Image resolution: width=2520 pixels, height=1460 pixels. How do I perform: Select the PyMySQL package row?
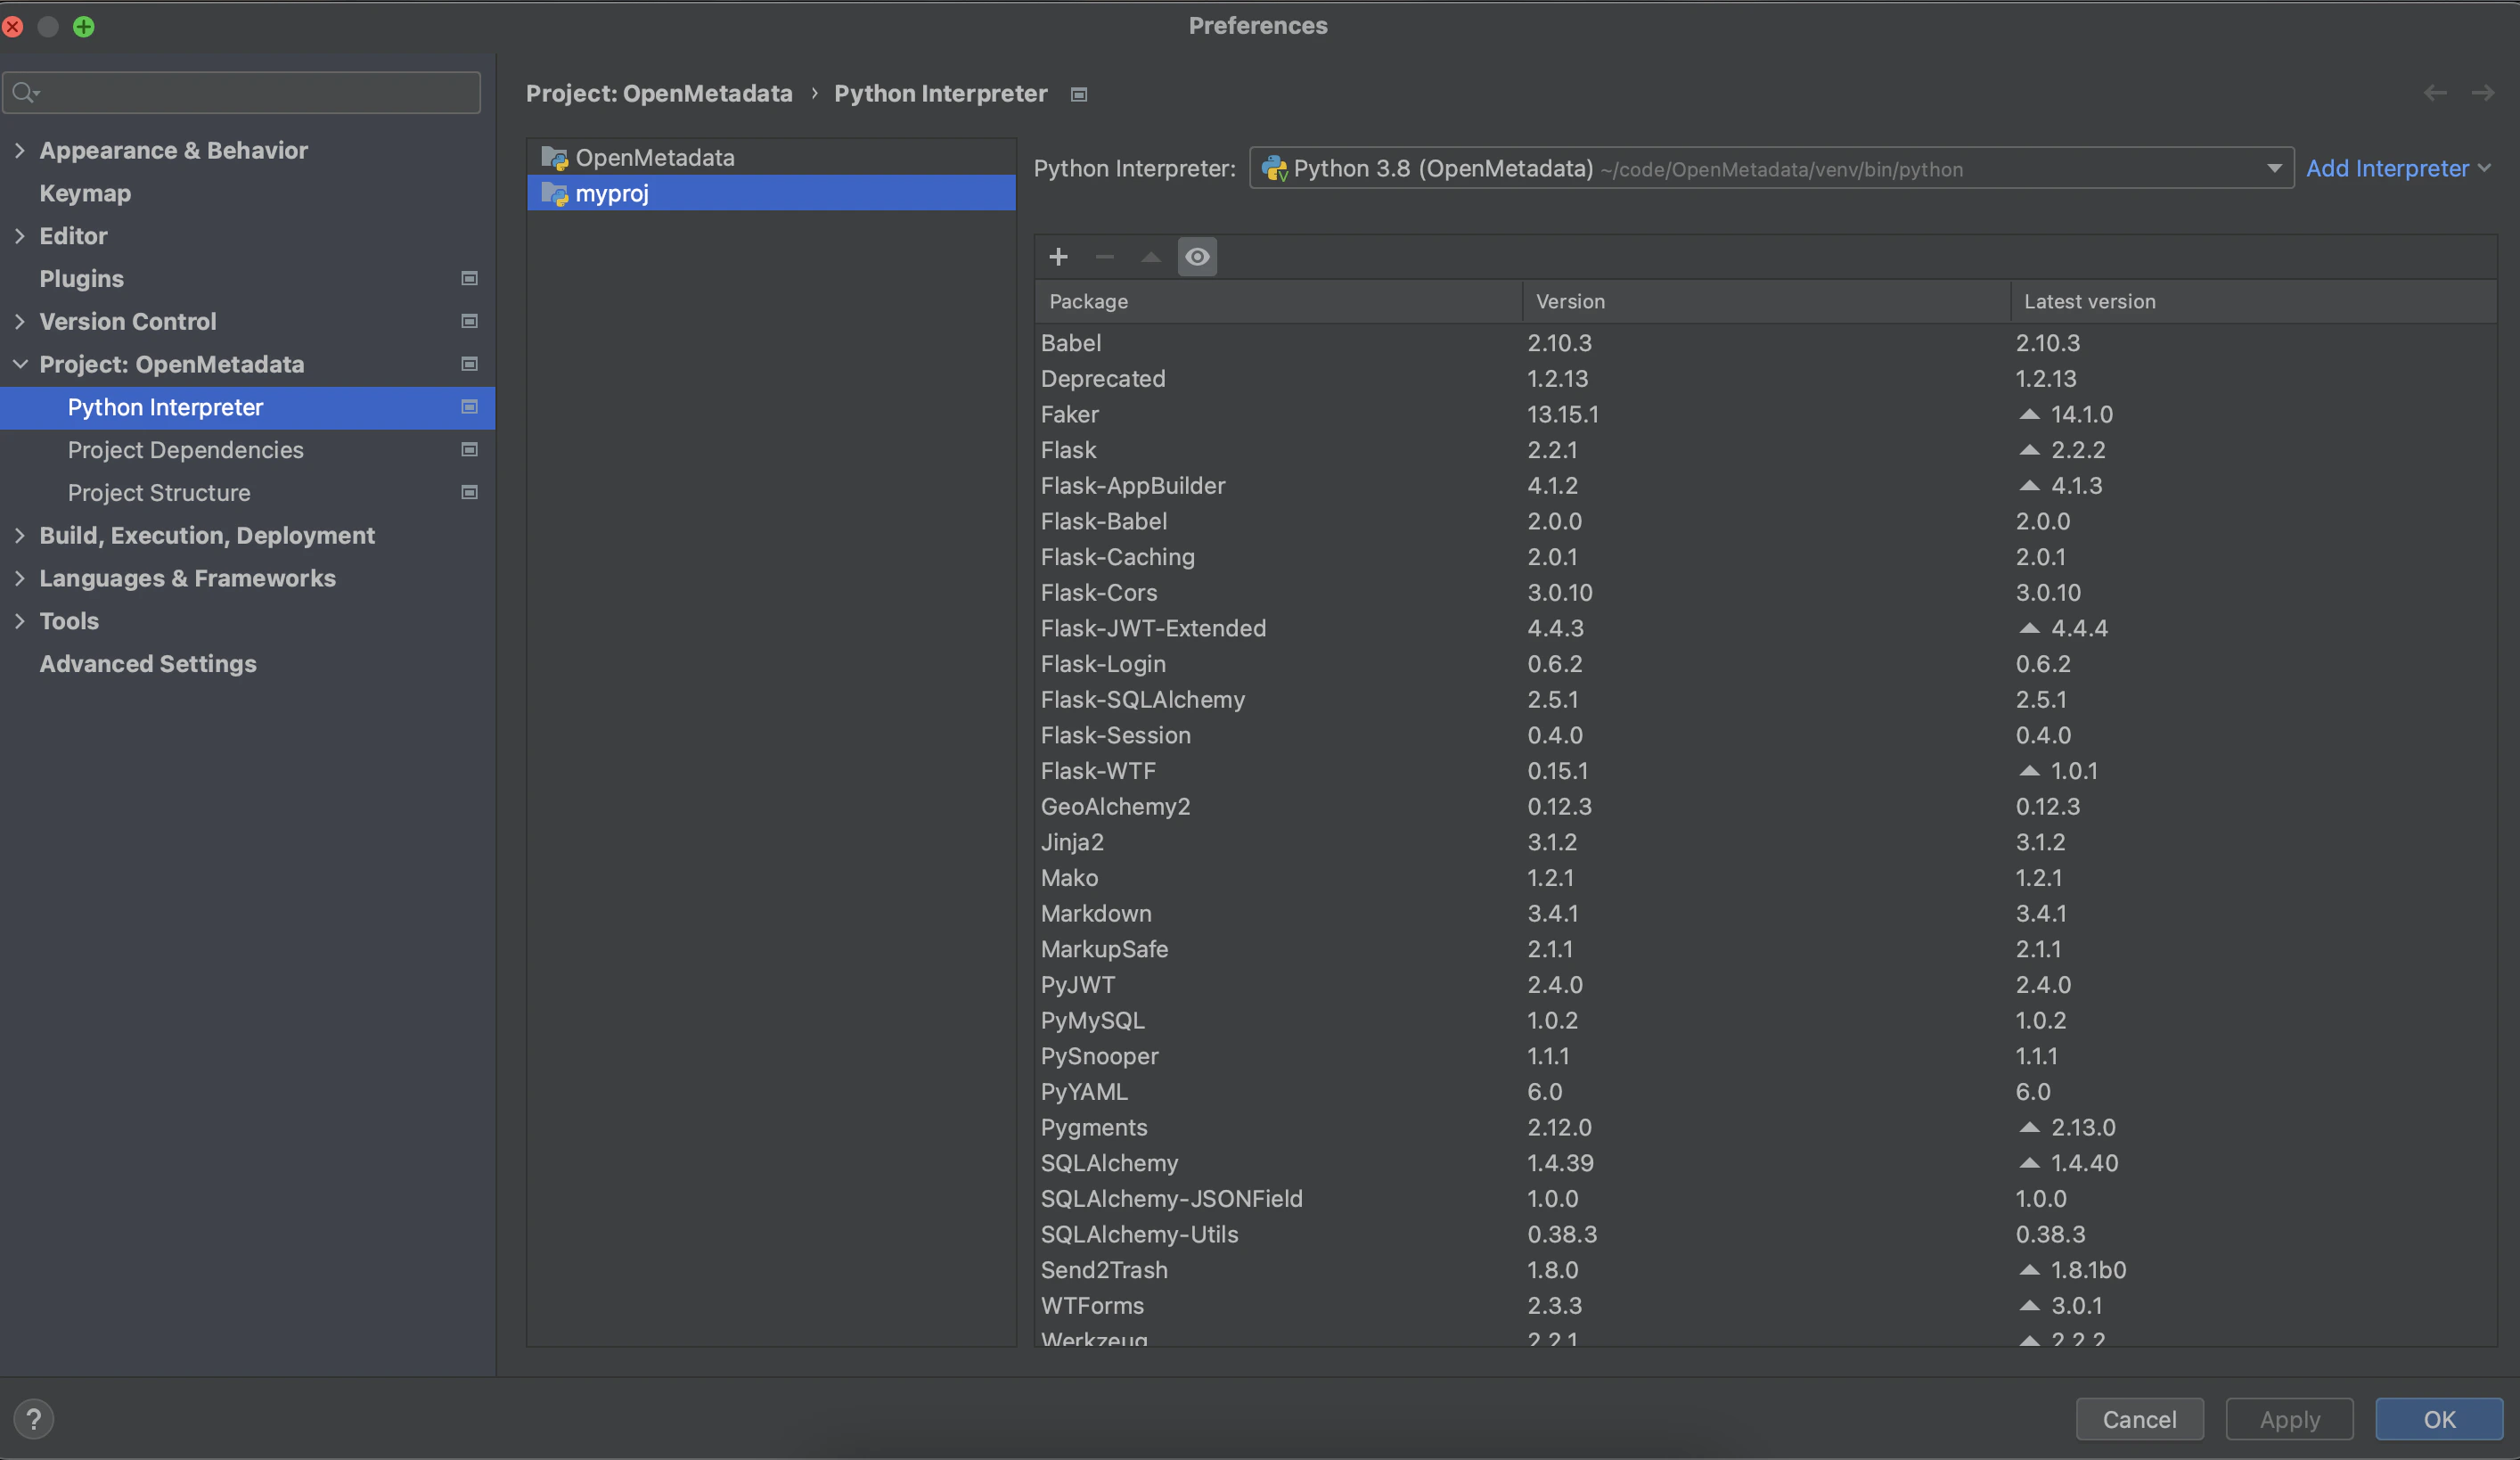1766,1020
